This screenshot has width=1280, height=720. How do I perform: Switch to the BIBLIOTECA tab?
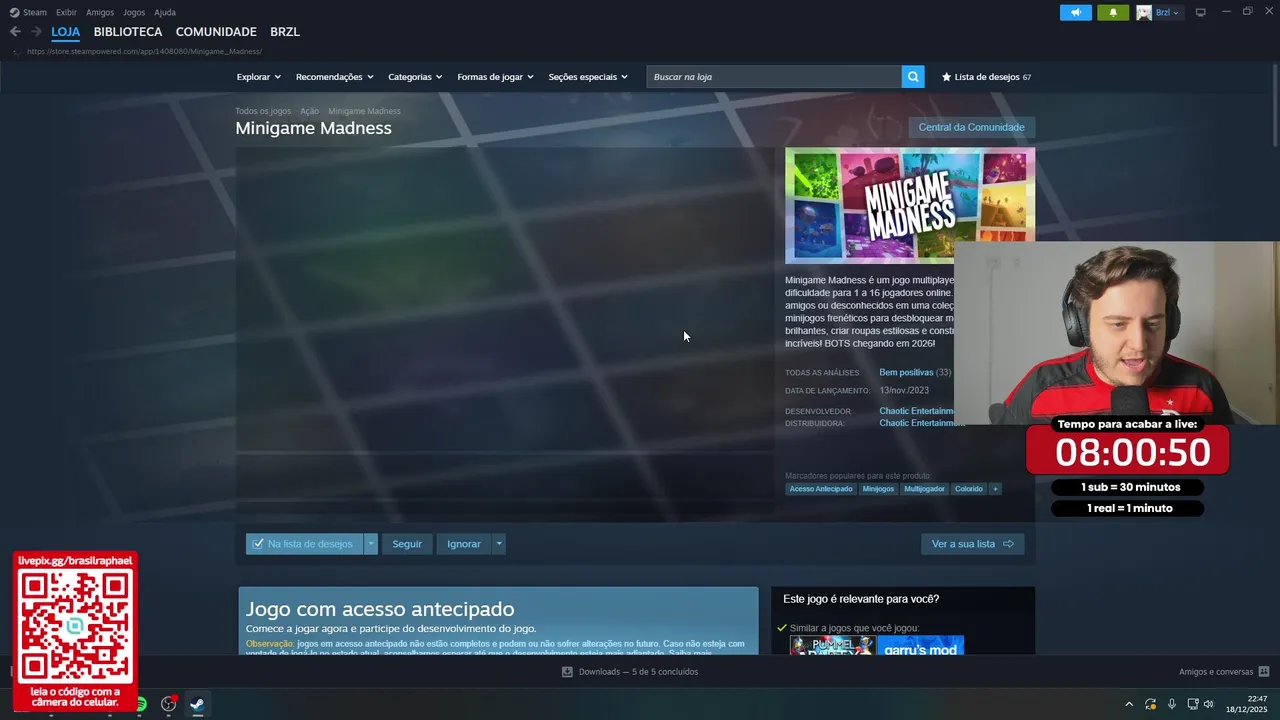[128, 32]
